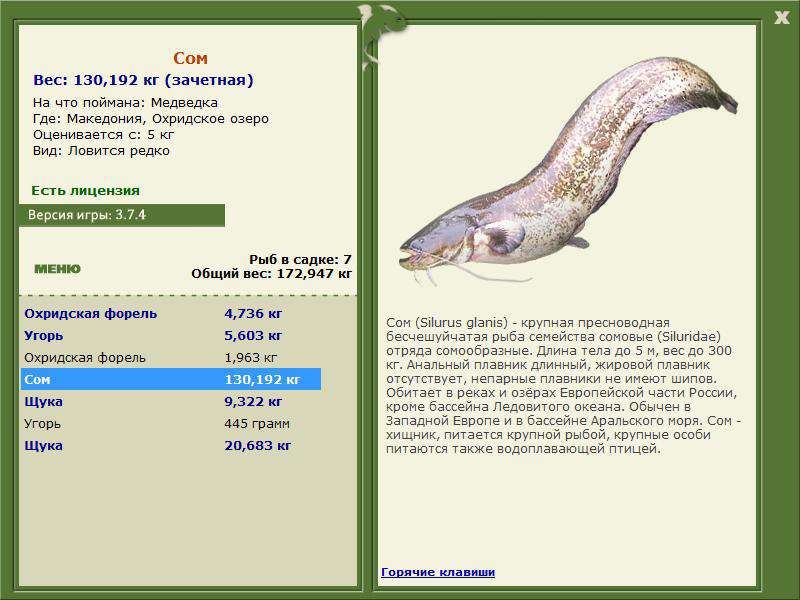This screenshot has width=800, height=600.
Task: Click the Вес: 130,192 кг (зачетная) line
Action: [x=143, y=80]
